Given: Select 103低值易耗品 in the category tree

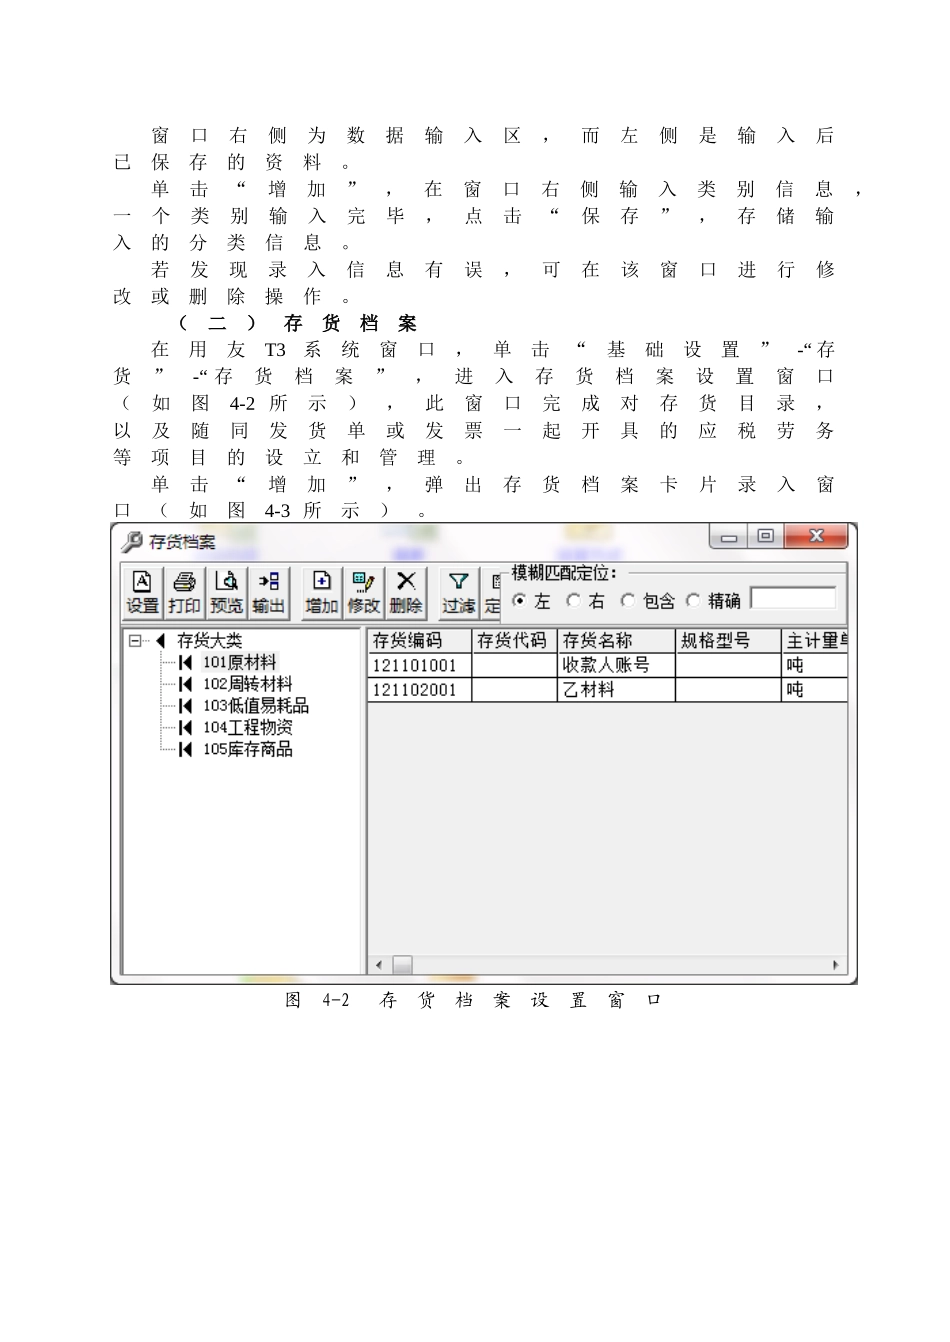Looking at the screenshot, I should (x=255, y=706).
